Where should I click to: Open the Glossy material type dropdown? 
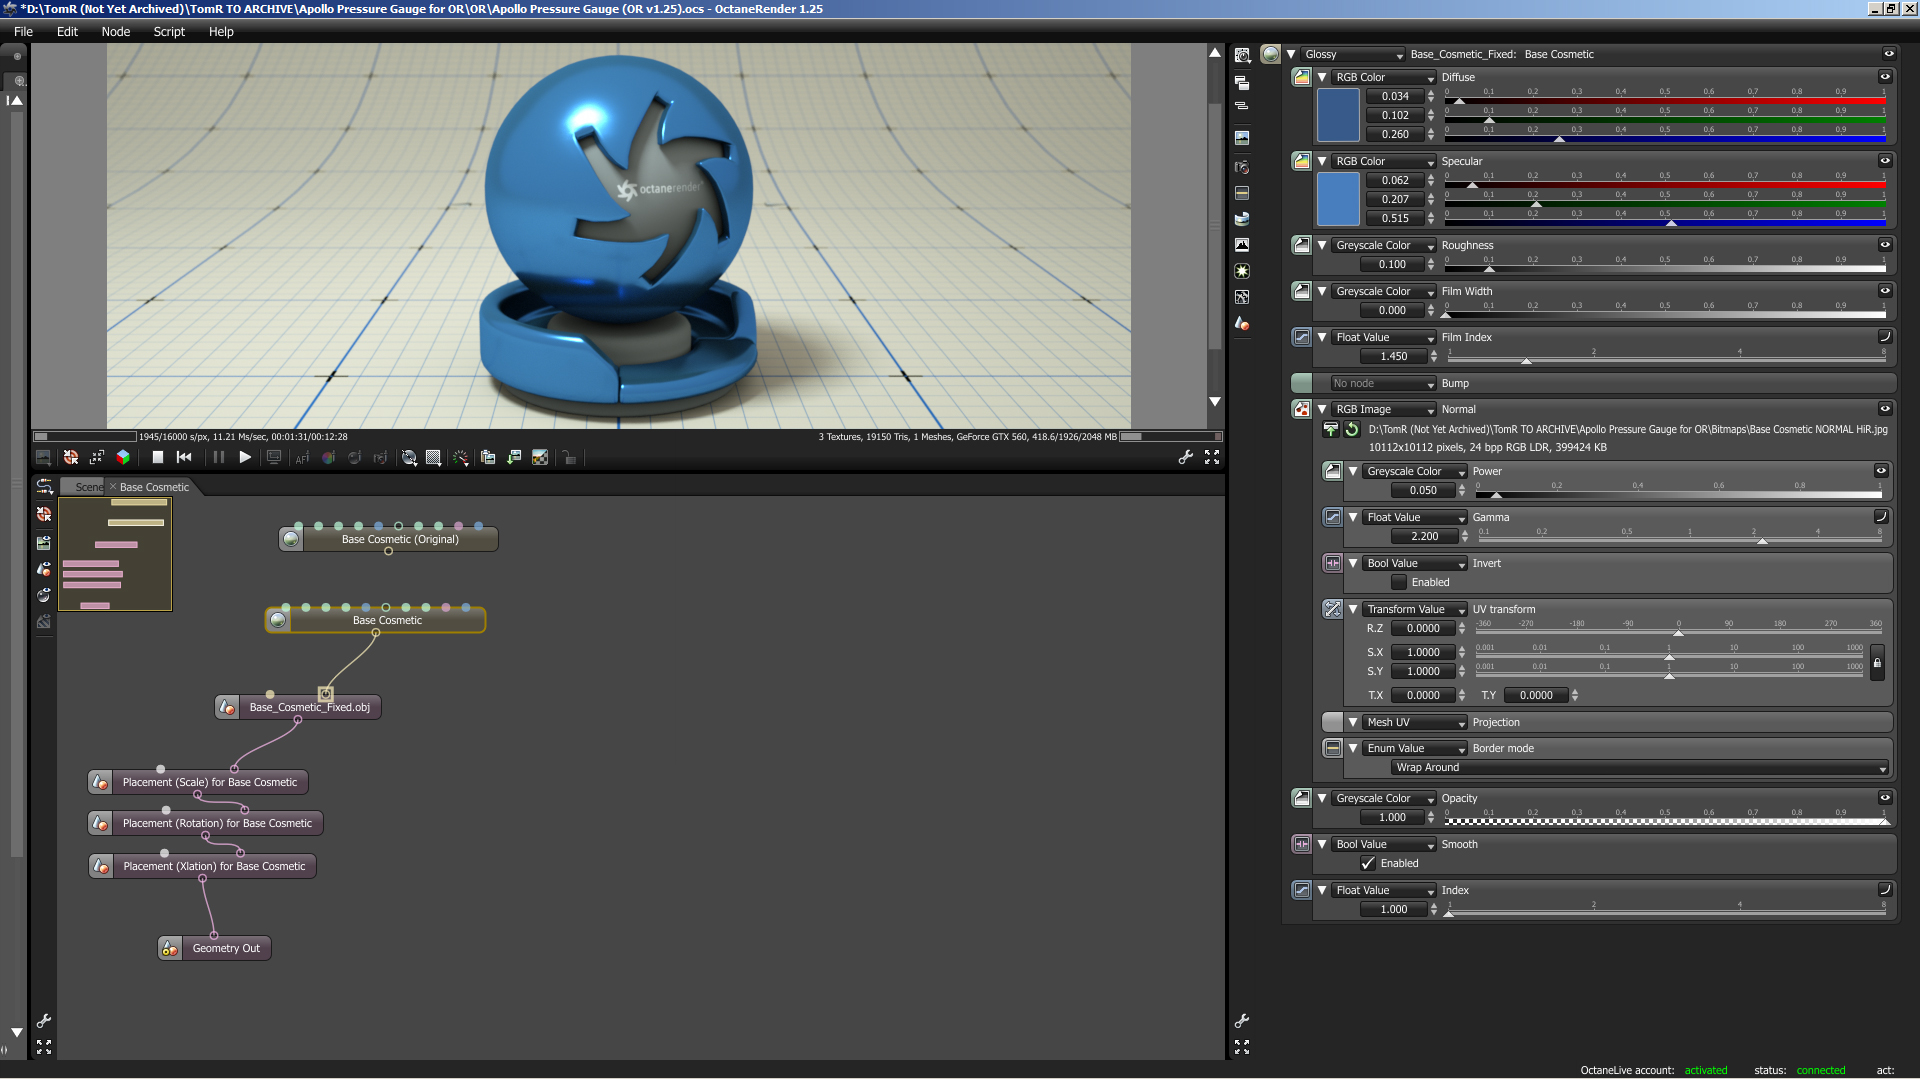click(x=1353, y=55)
